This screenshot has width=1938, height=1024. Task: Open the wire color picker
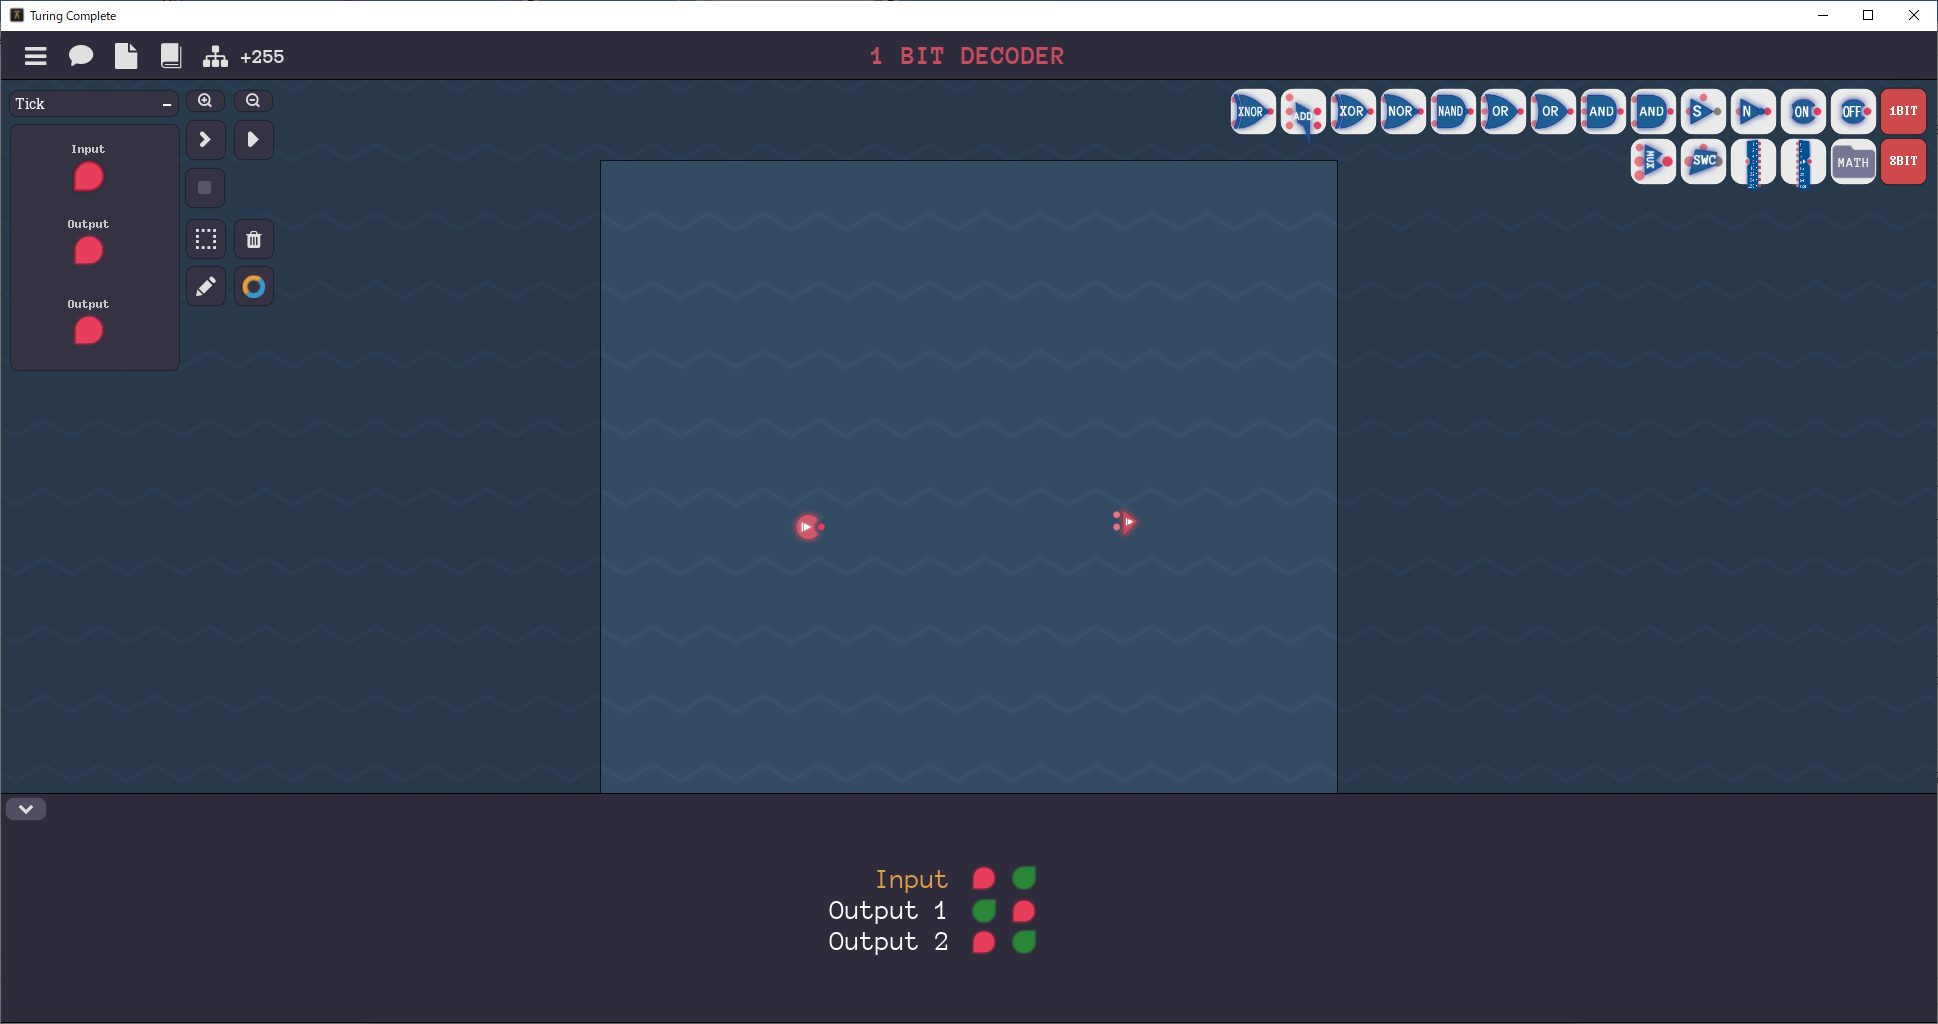point(253,286)
